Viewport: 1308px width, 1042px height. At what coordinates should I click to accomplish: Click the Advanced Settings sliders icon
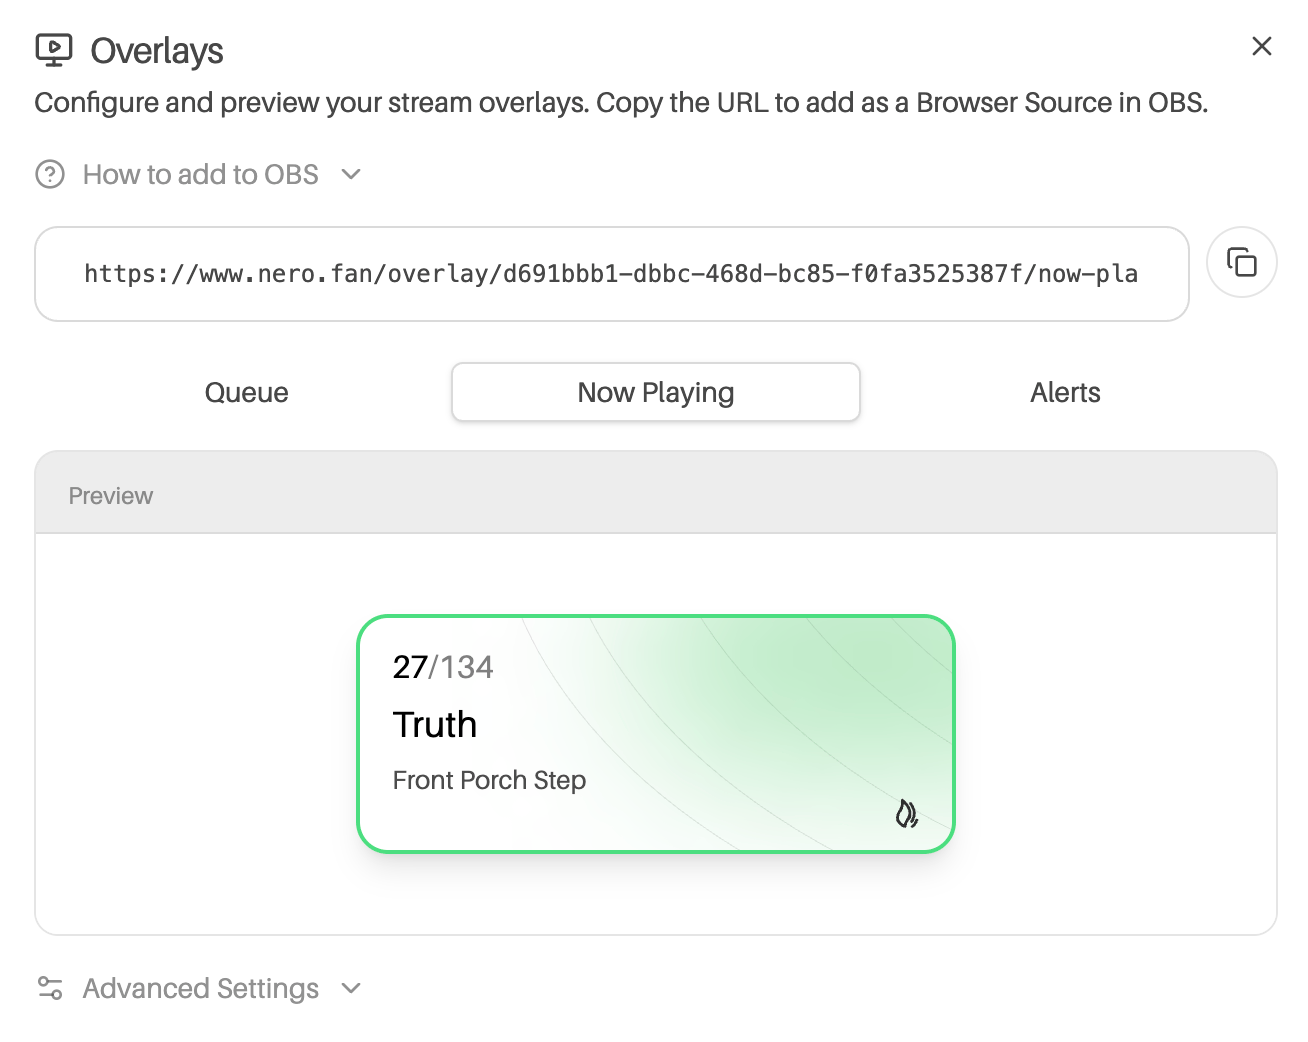50,988
